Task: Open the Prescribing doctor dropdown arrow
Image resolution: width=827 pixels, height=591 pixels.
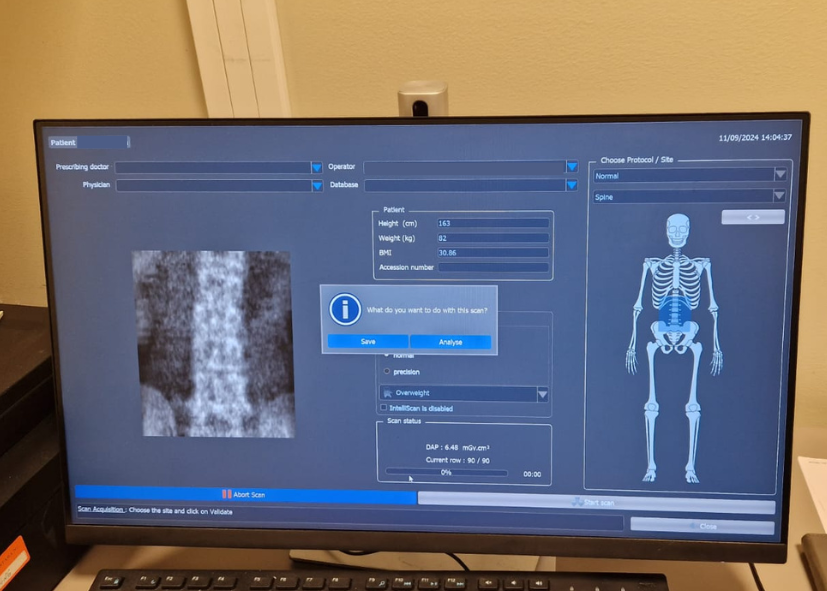Action: (316, 168)
